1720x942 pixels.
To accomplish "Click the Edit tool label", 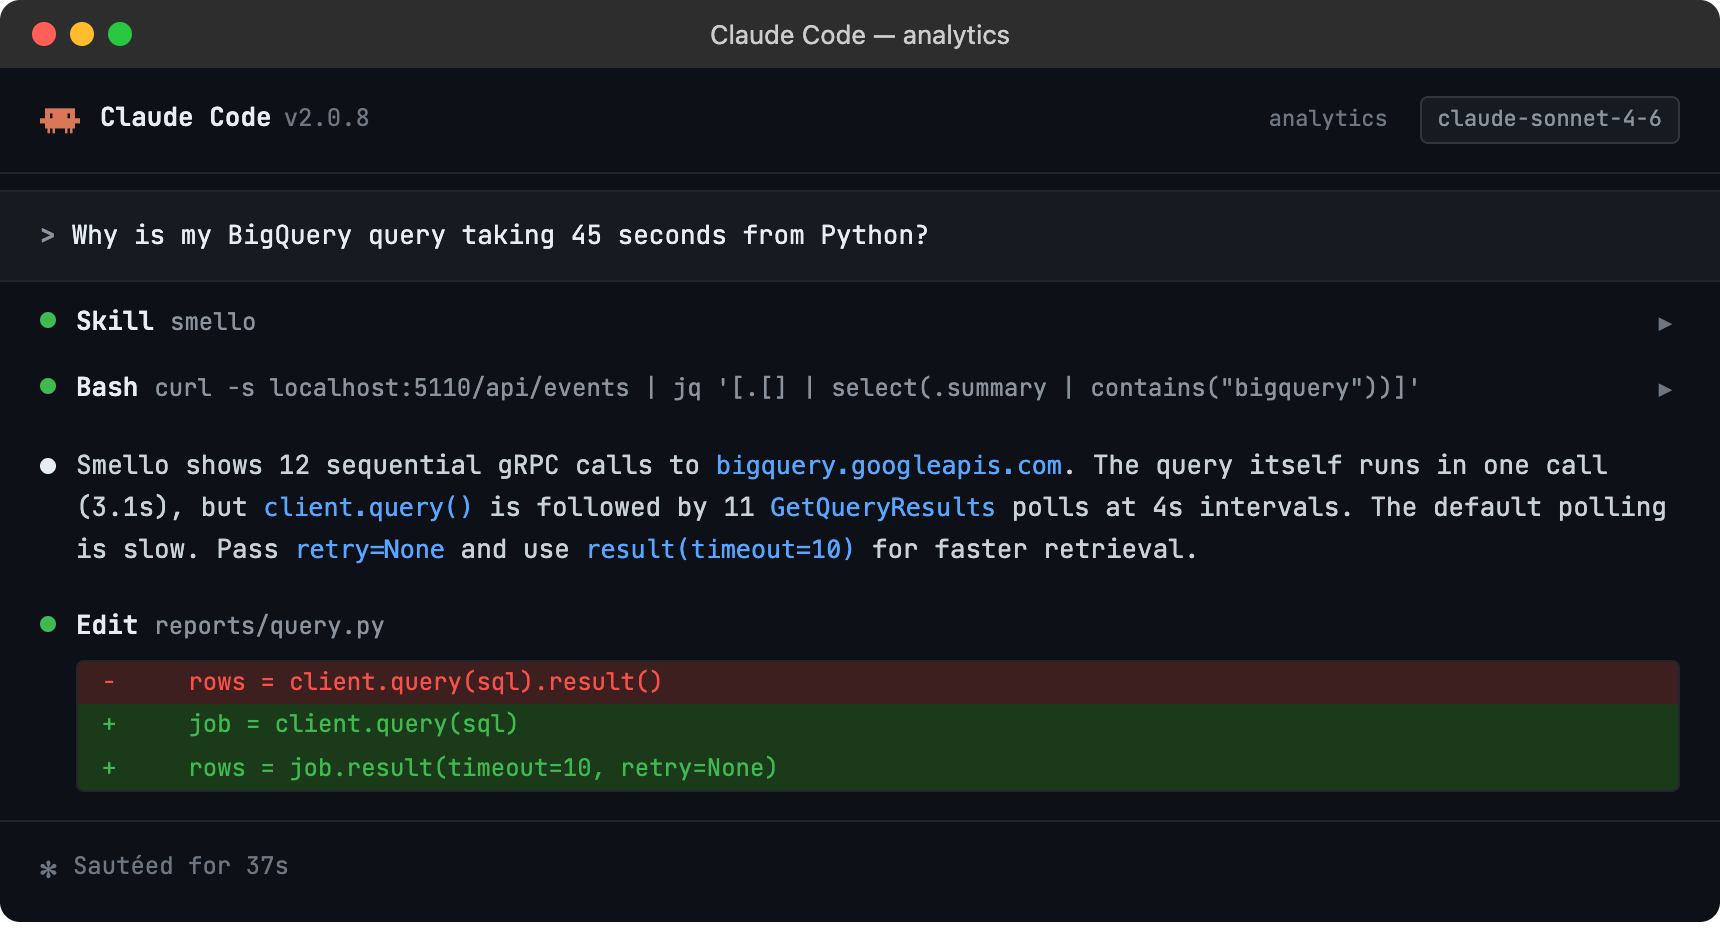I will 107,625.
